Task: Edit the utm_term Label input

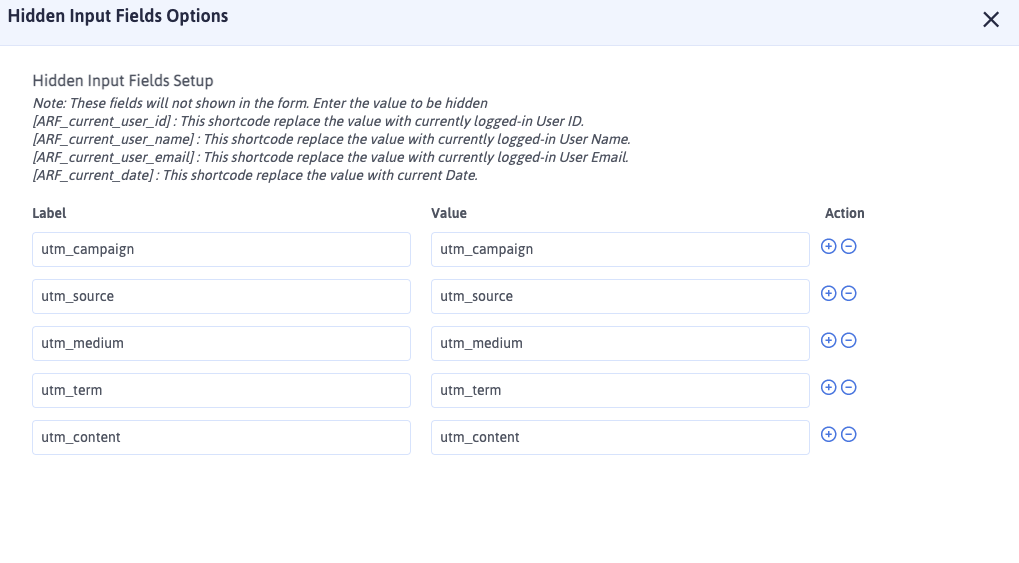Action: click(x=221, y=391)
